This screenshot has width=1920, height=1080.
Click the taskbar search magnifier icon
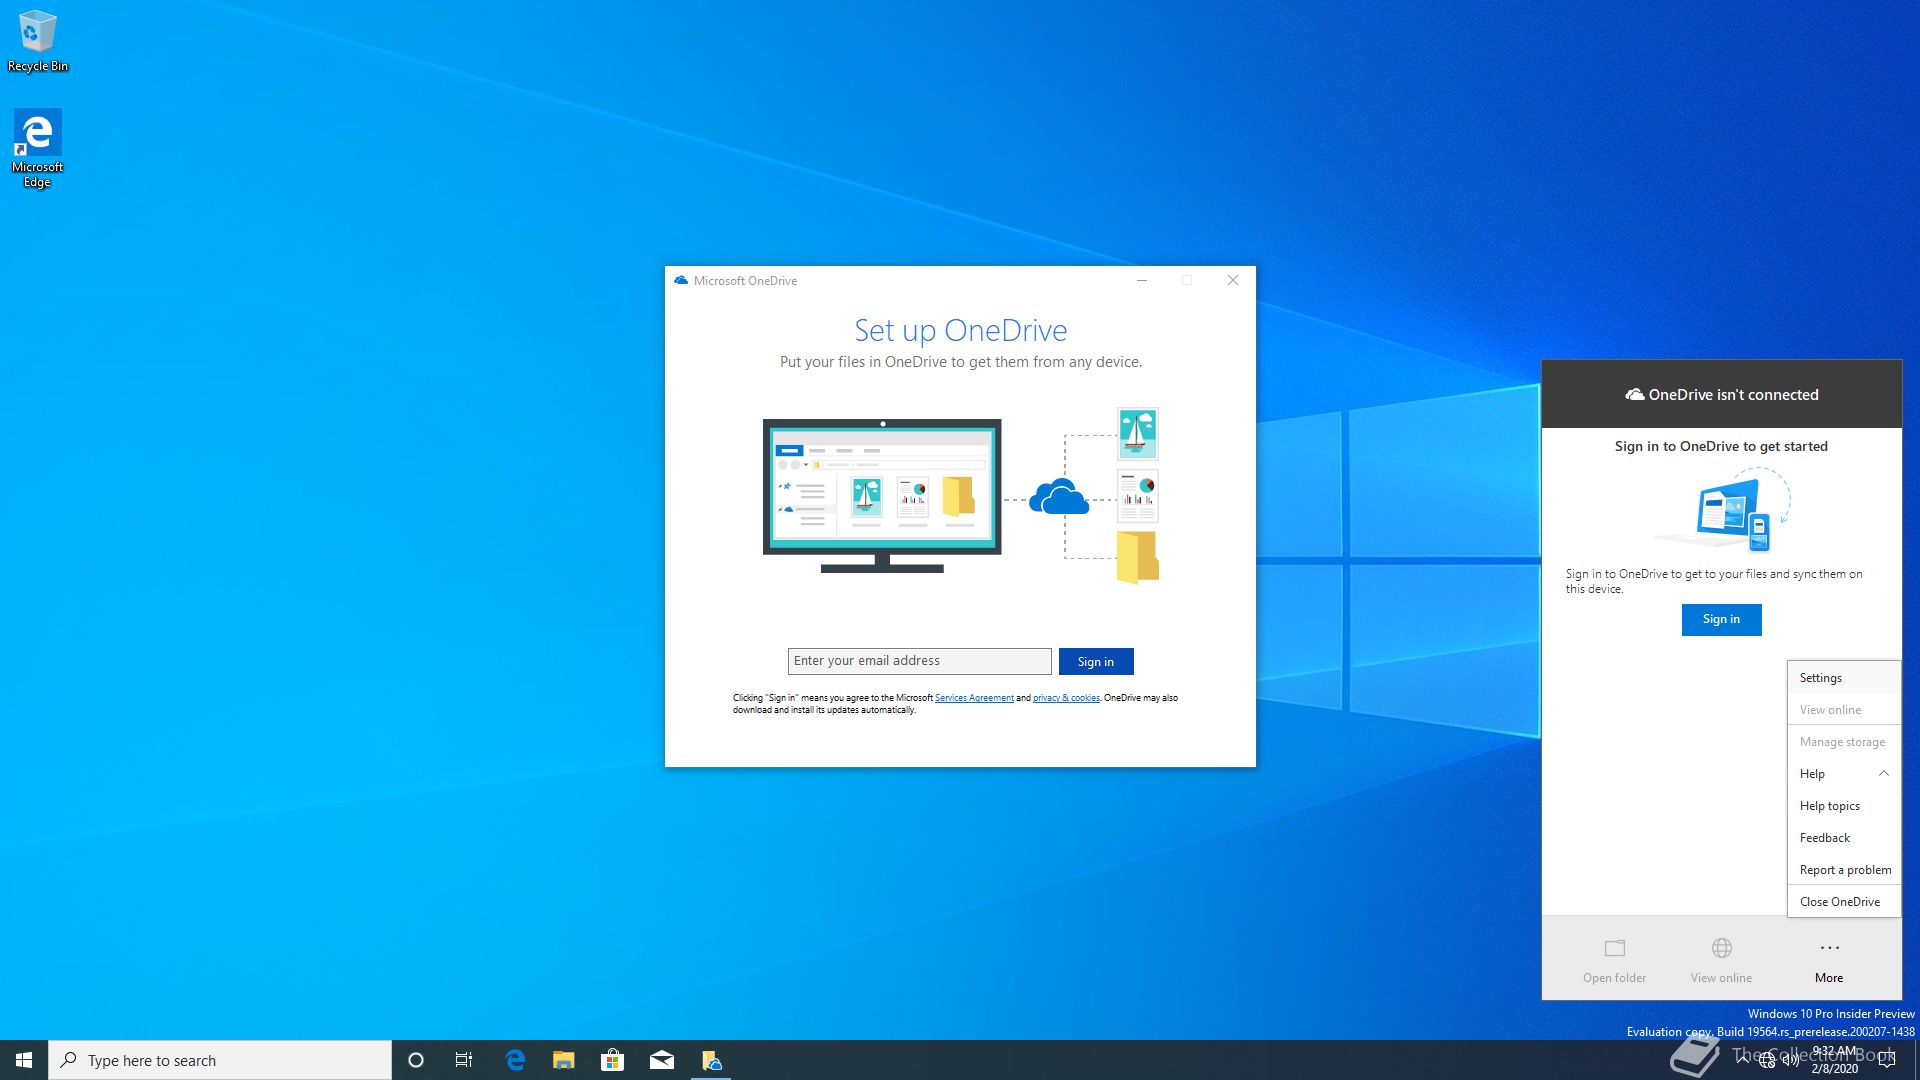tap(68, 1060)
